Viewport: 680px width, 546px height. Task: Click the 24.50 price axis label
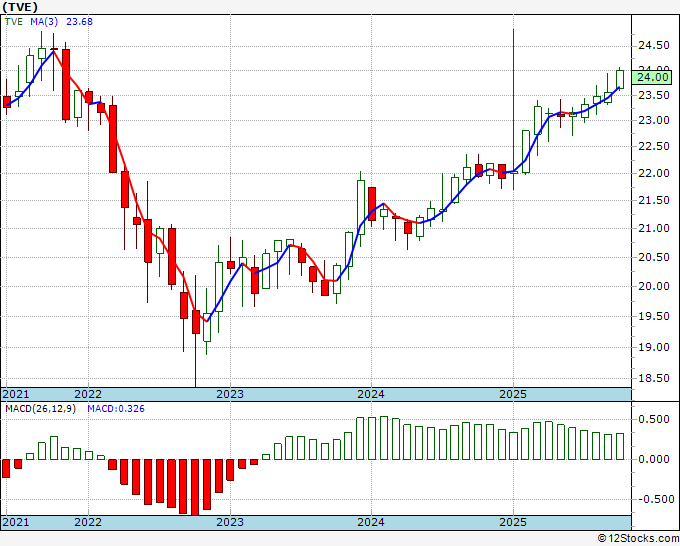(654, 45)
